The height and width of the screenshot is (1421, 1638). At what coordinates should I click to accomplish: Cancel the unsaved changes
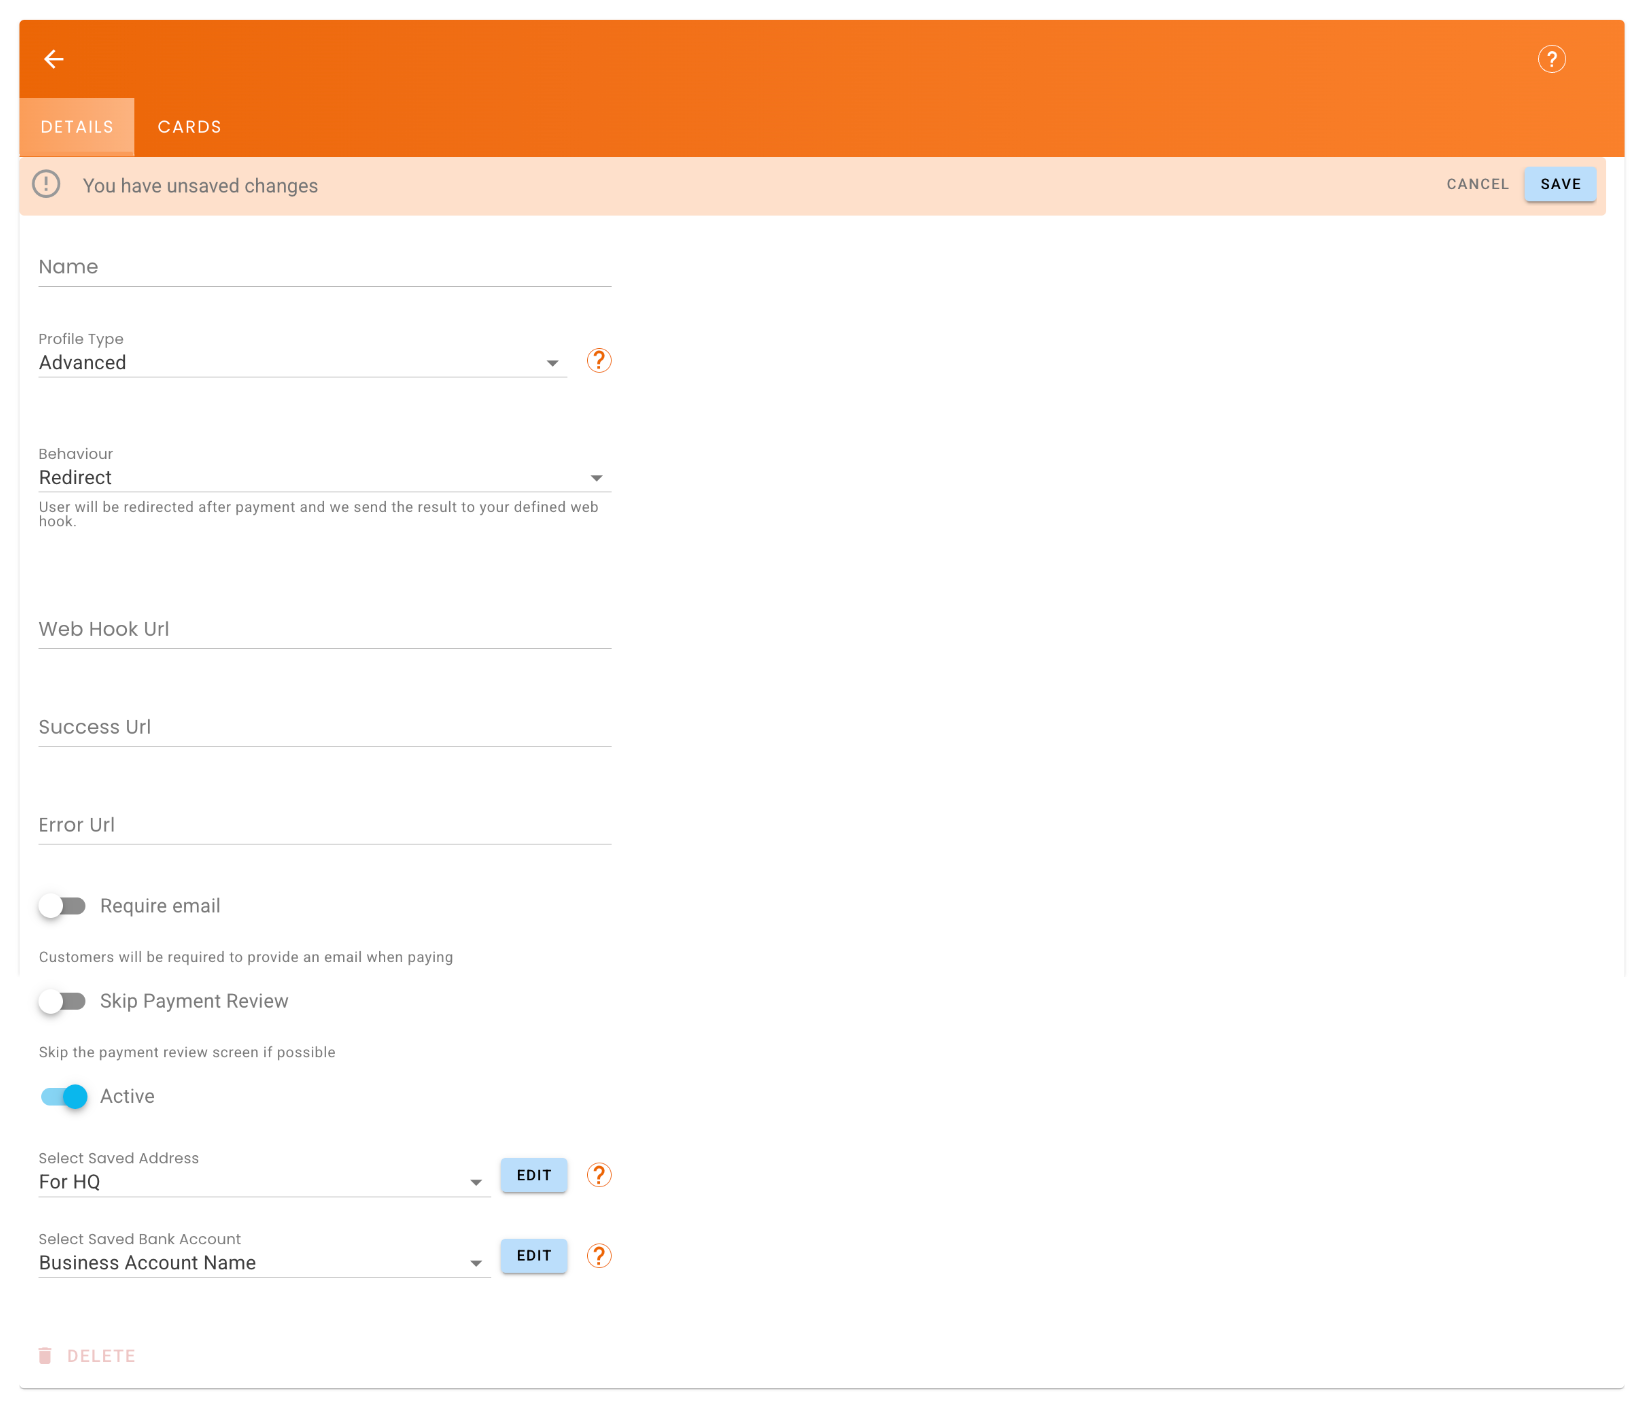tap(1477, 184)
